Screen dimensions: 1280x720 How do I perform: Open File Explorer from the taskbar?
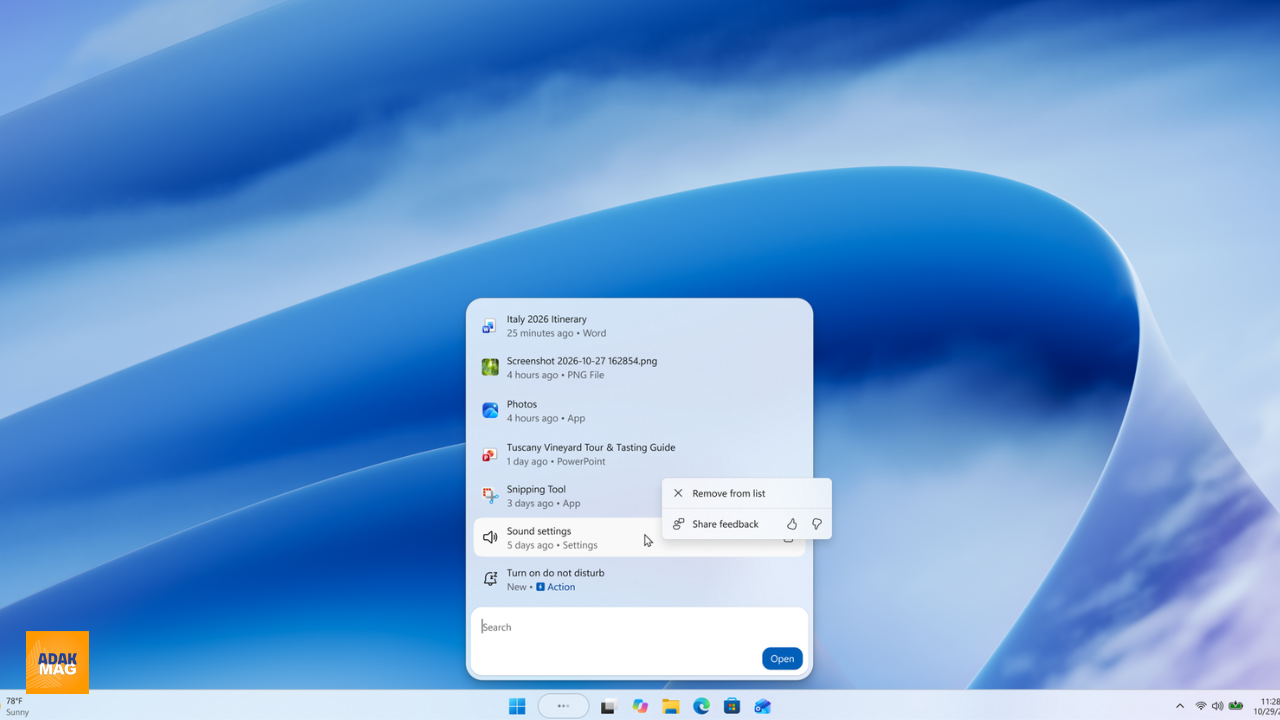pos(671,706)
